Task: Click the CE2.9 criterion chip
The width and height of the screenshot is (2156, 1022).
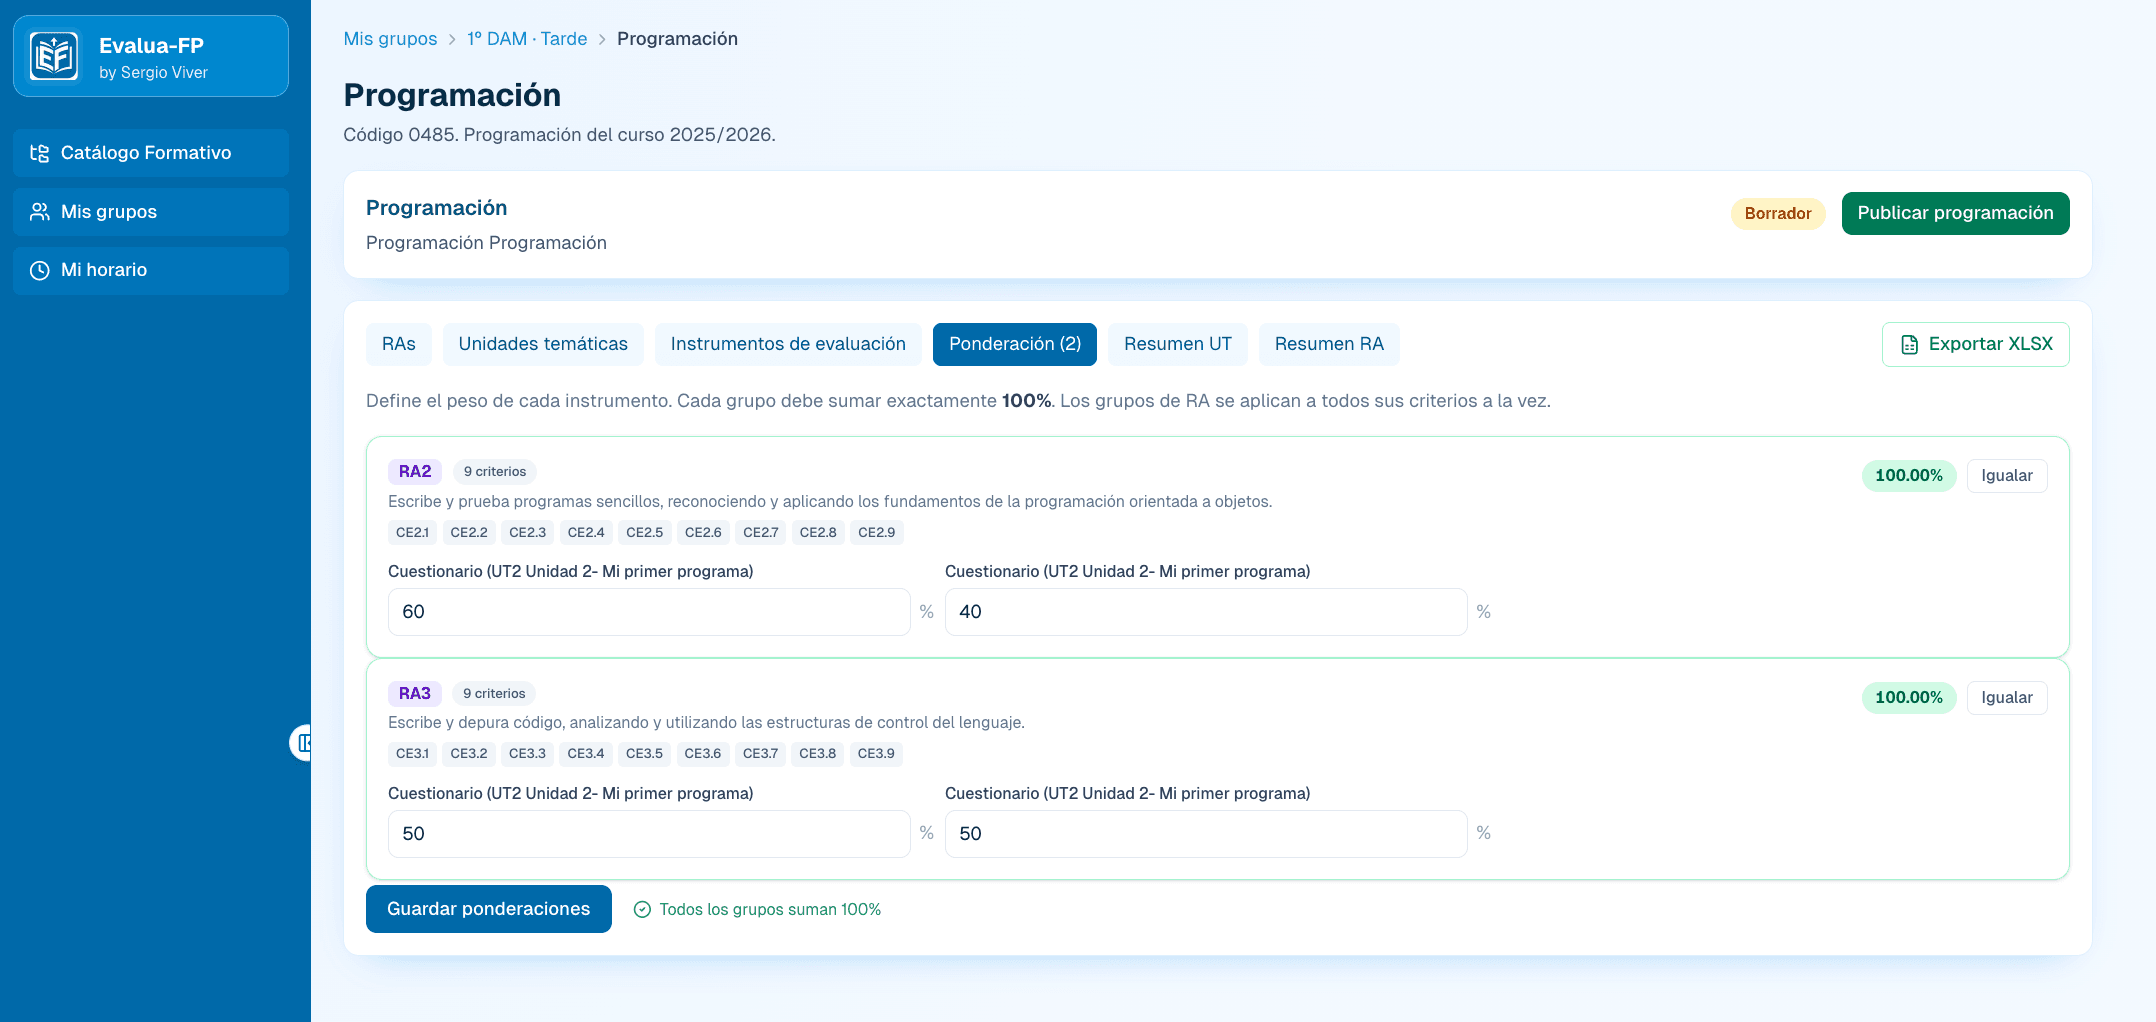Action: [876, 533]
